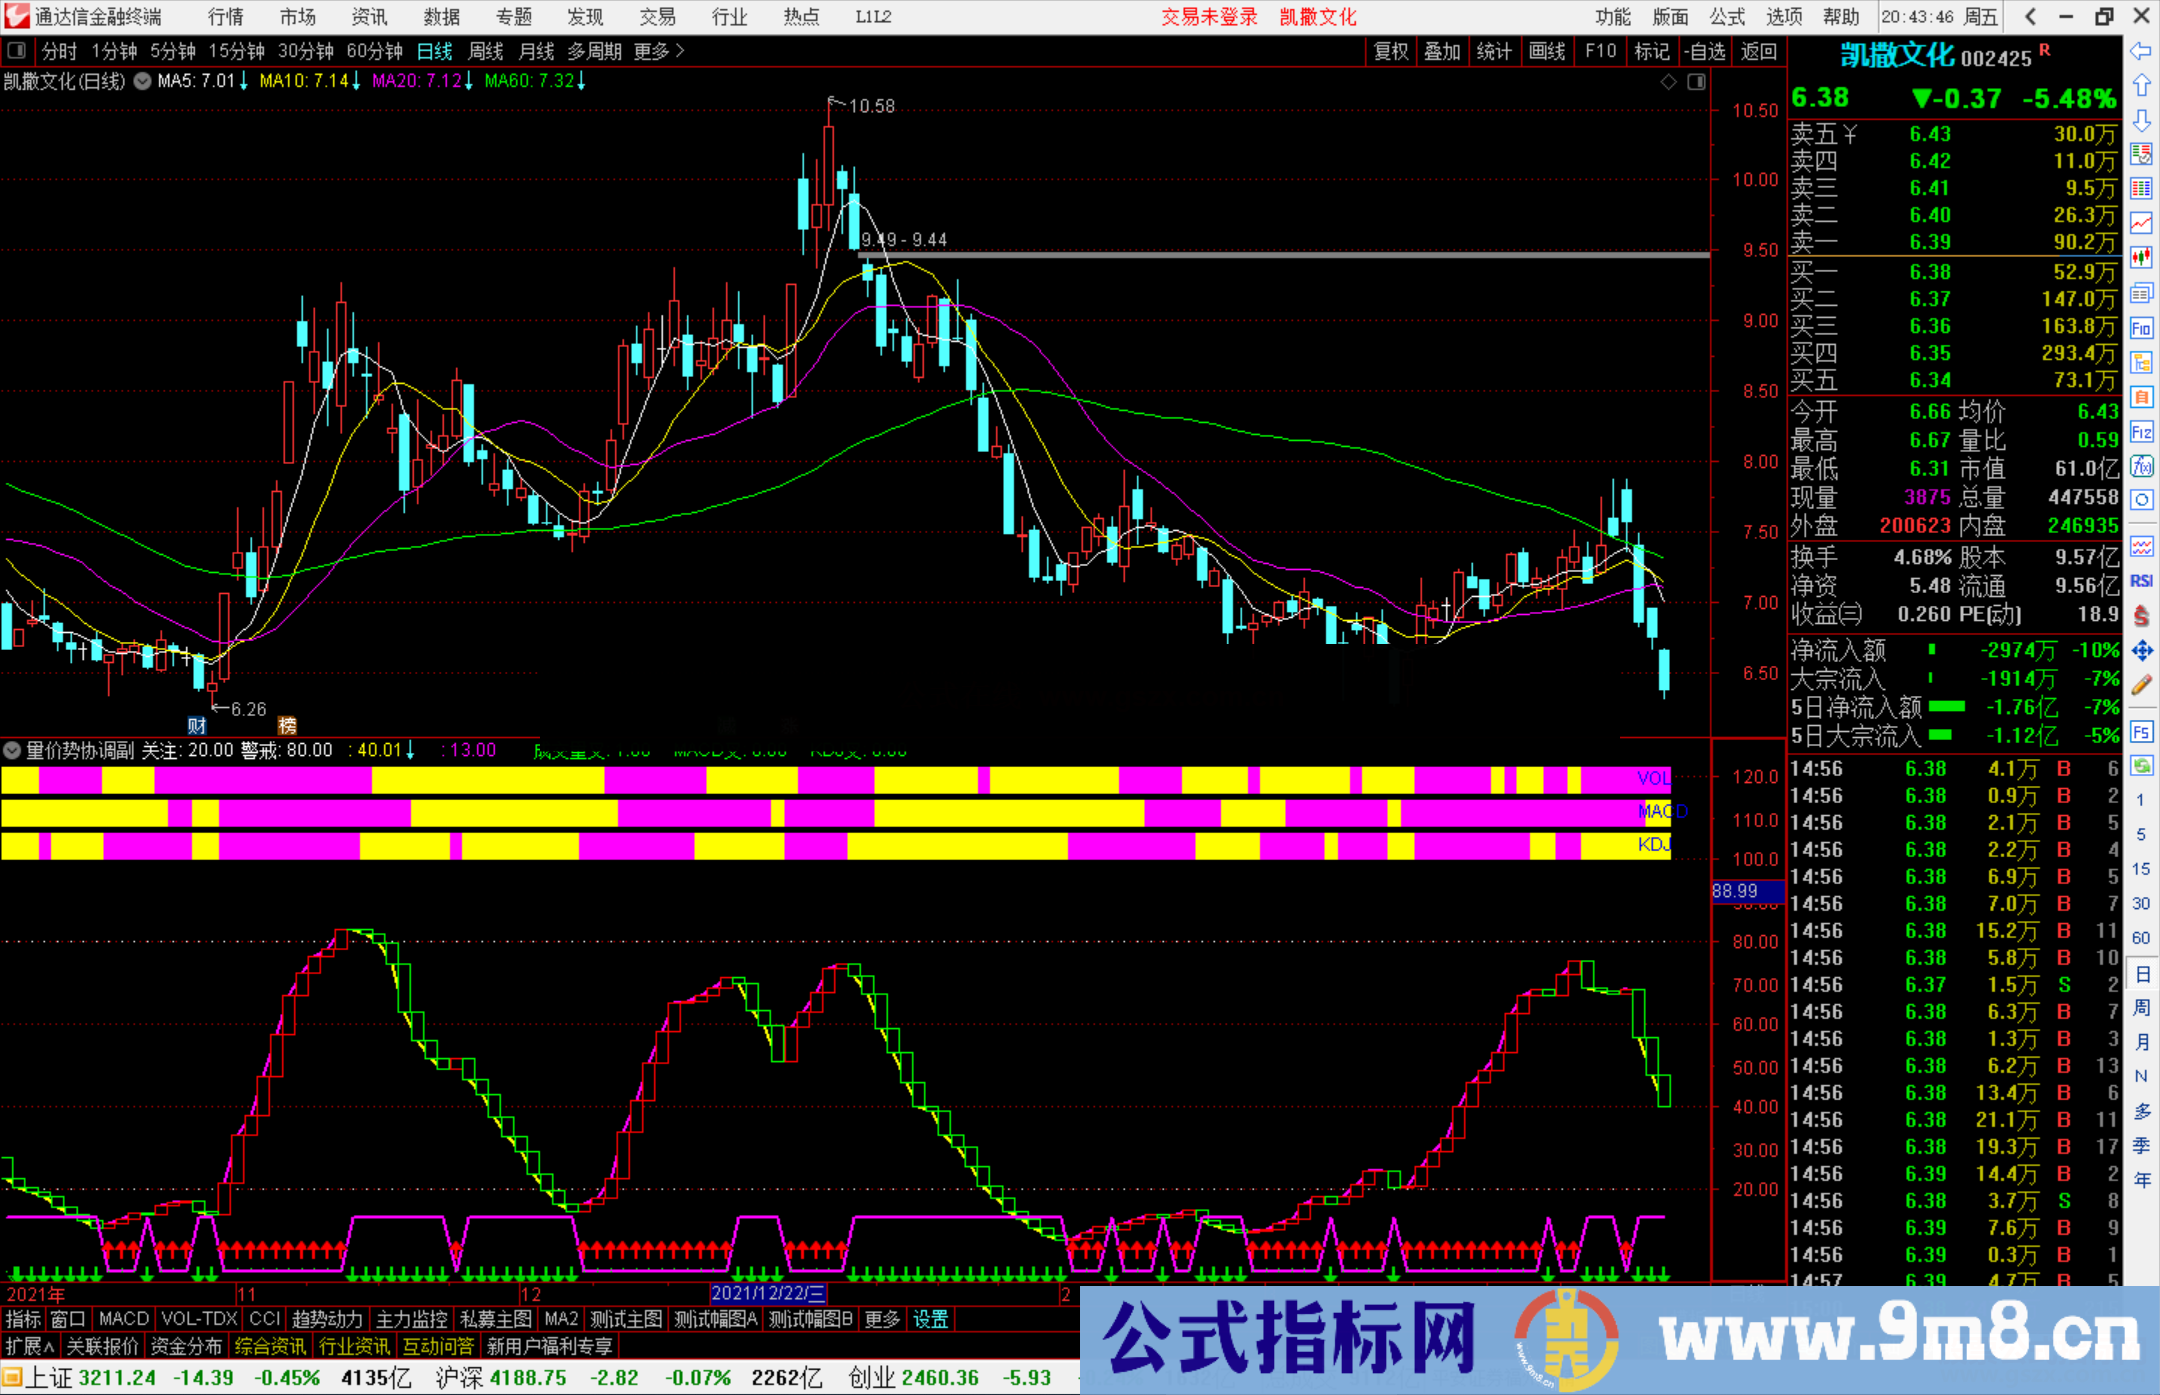Click the up arrow stock-switch icon on sidebar
Viewport: 2160px width, 1395px height.
click(x=2142, y=84)
